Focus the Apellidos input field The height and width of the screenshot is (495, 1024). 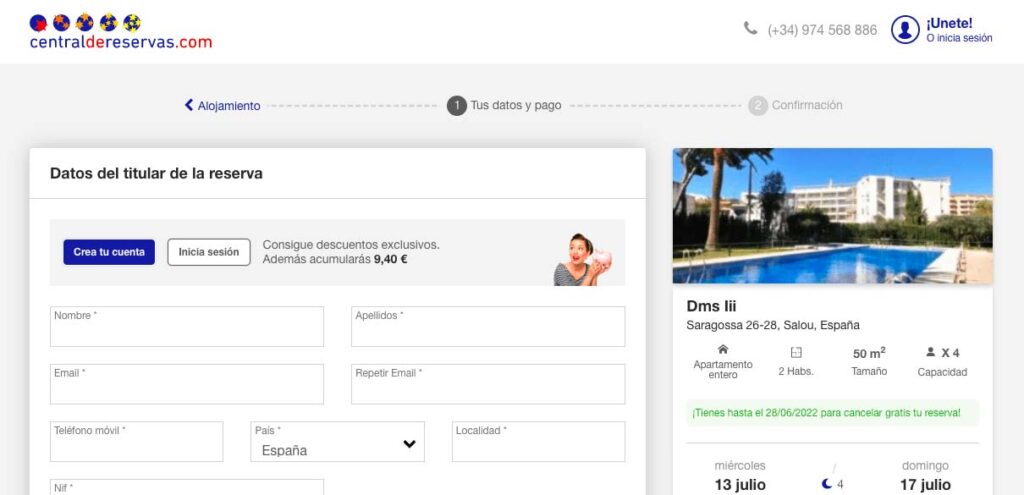click(488, 327)
